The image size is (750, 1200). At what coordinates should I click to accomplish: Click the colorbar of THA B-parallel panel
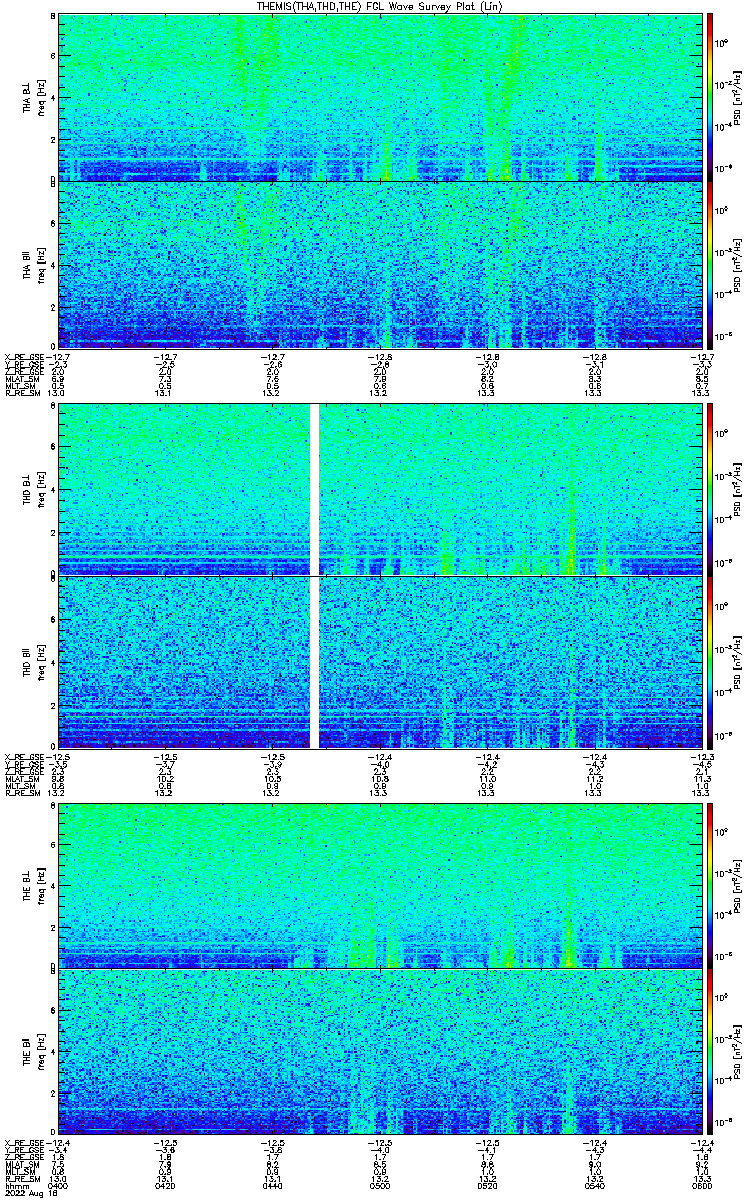click(x=710, y=265)
